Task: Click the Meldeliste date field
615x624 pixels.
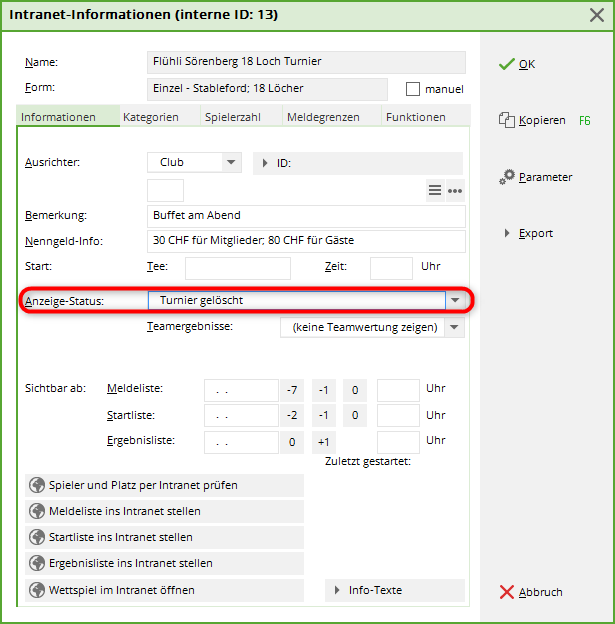Action: [x=241, y=390]
